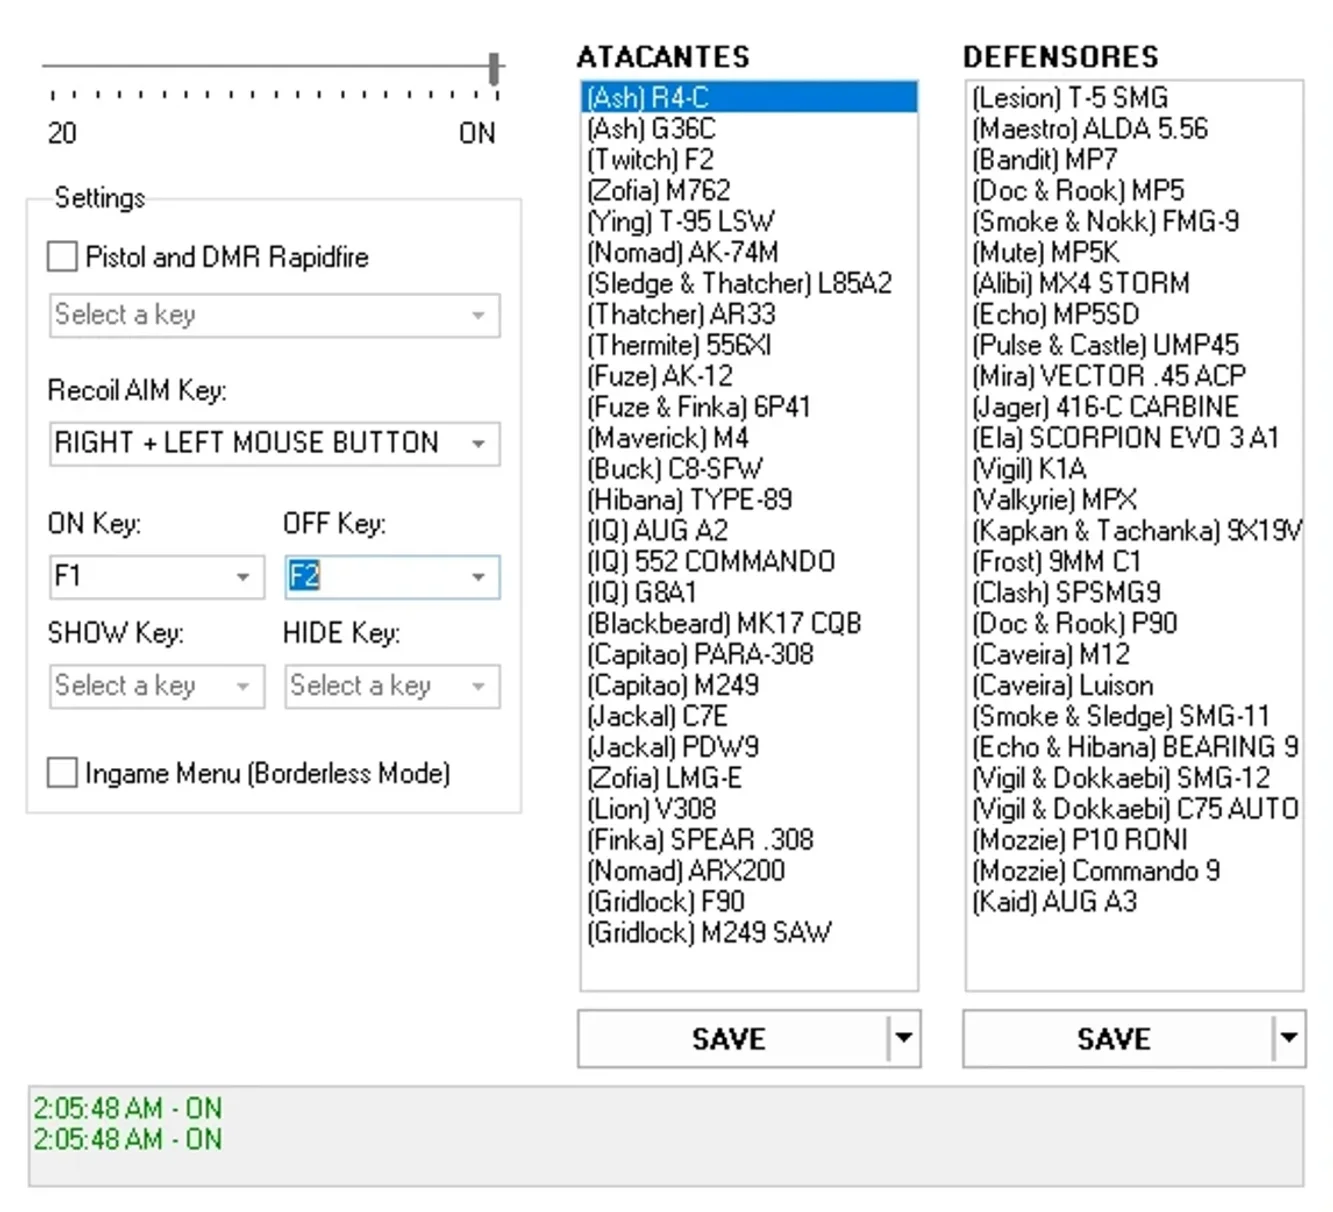Toggle Ingame Menu (Borderless Mode) checkbox
Screen dimensions: 1333x1212
pos(62,773)
